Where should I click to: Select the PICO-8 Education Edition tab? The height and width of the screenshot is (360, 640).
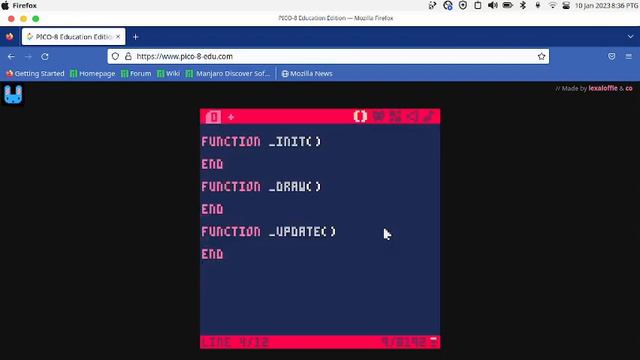(73, 37)
